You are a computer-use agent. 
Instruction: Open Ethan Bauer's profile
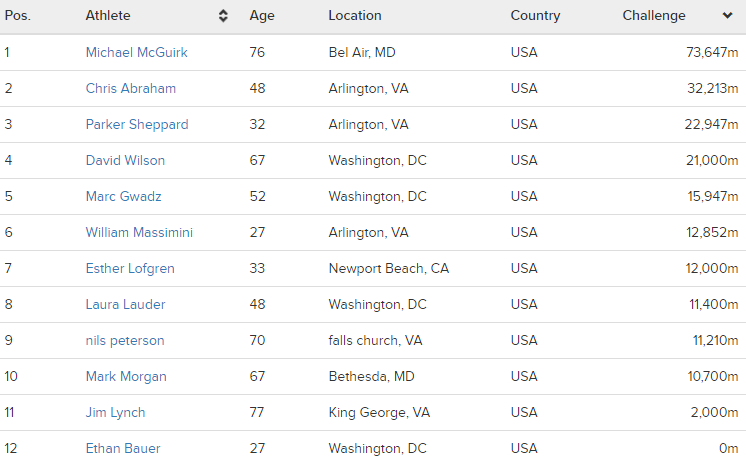[123, 448]
